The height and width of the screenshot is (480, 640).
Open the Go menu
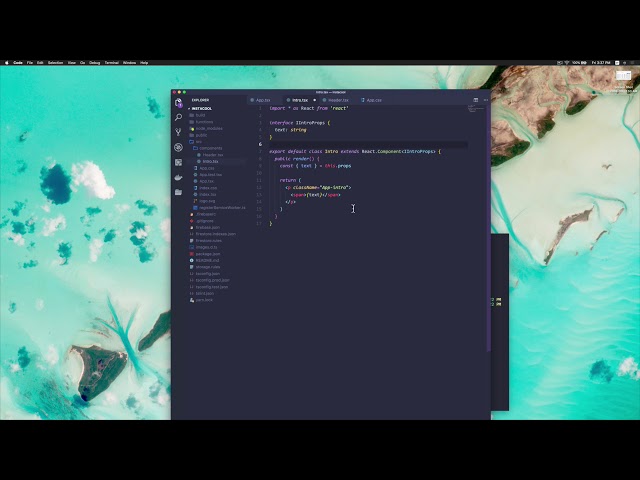[82, 63]
